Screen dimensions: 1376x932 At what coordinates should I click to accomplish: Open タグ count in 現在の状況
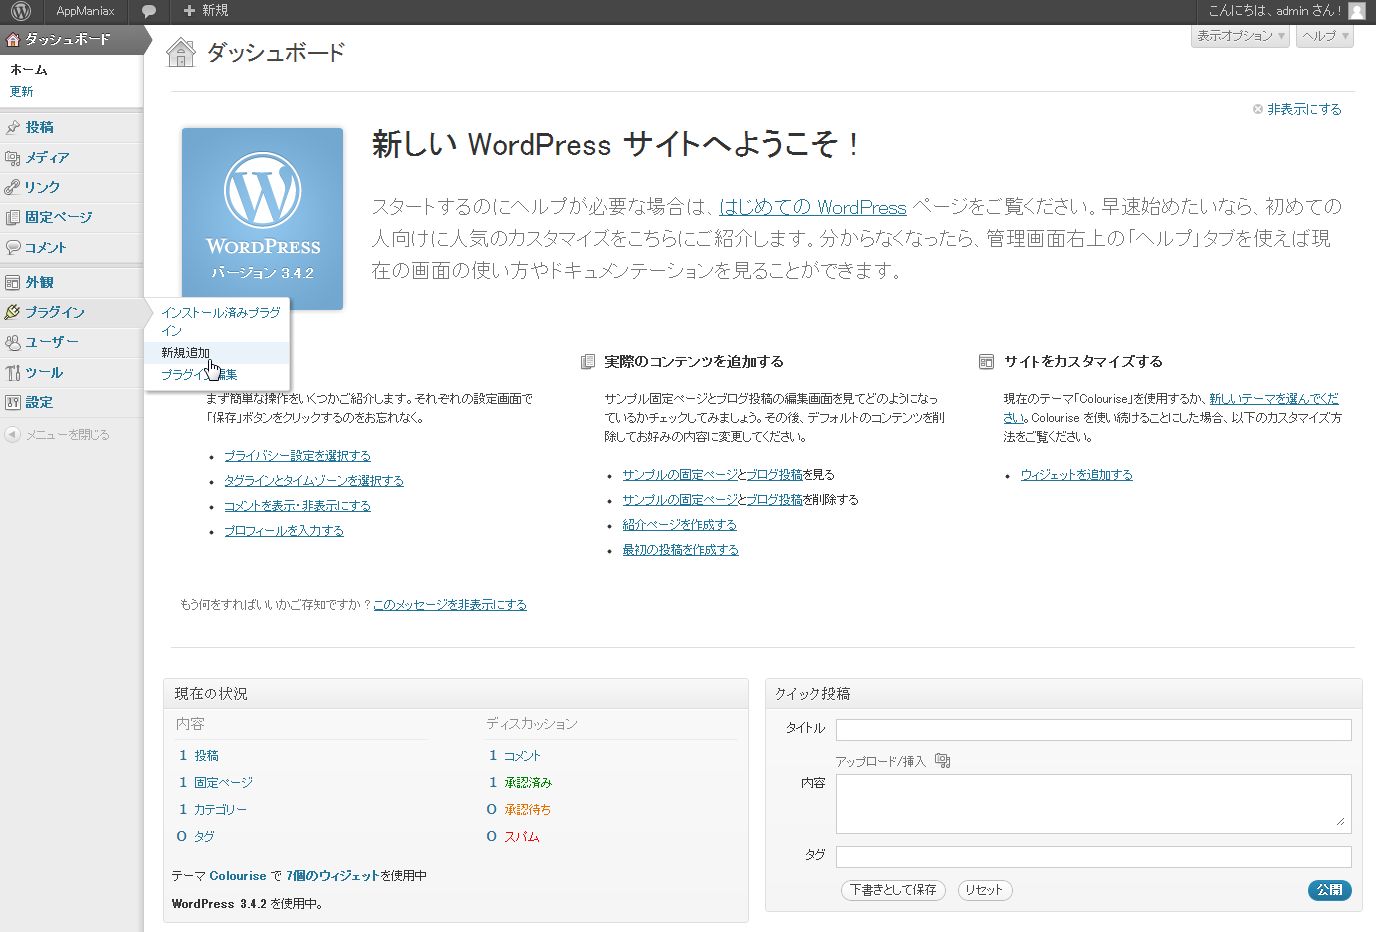[x=204, y=837]
